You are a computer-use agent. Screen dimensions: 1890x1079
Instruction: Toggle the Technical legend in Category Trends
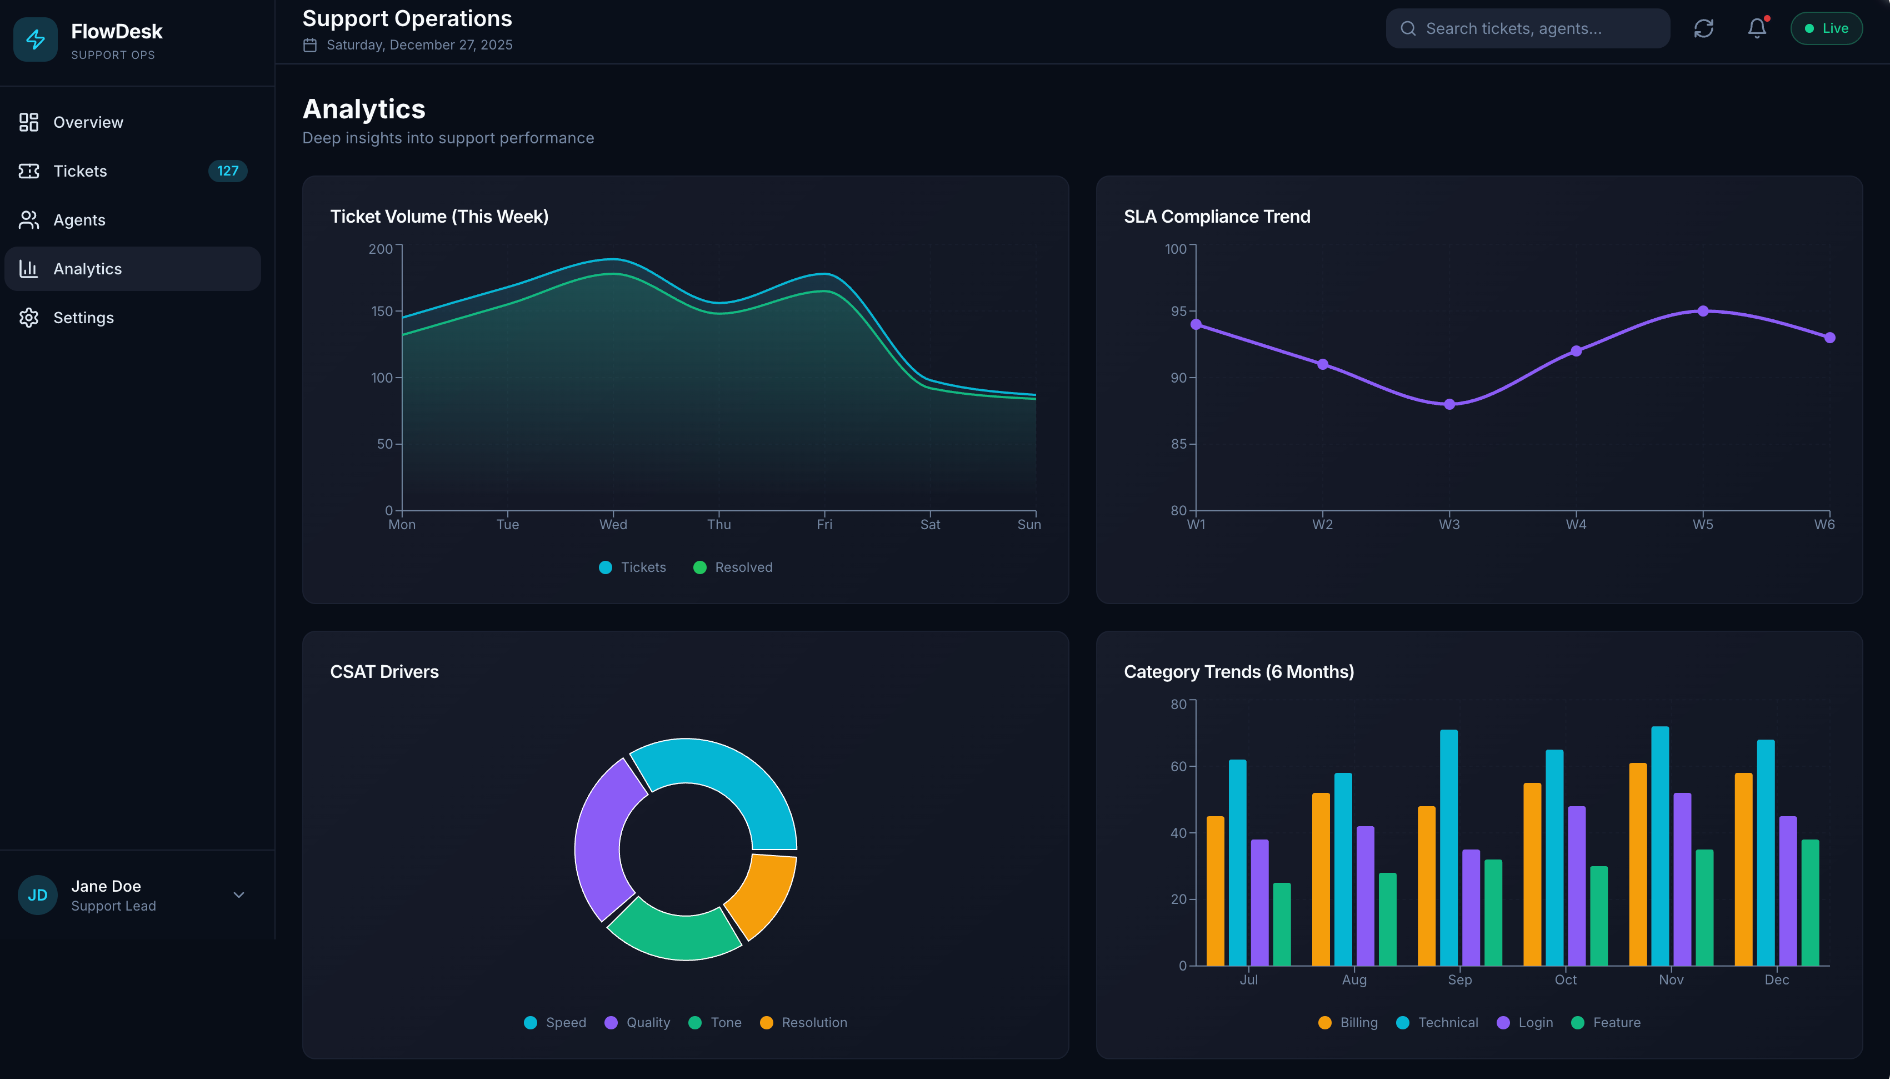point(1437,1022)
